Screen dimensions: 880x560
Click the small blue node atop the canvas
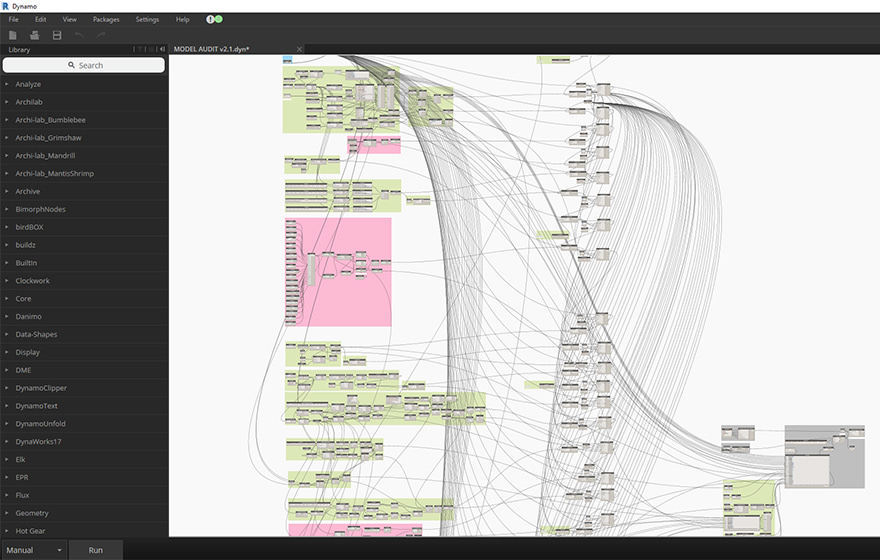287,59
